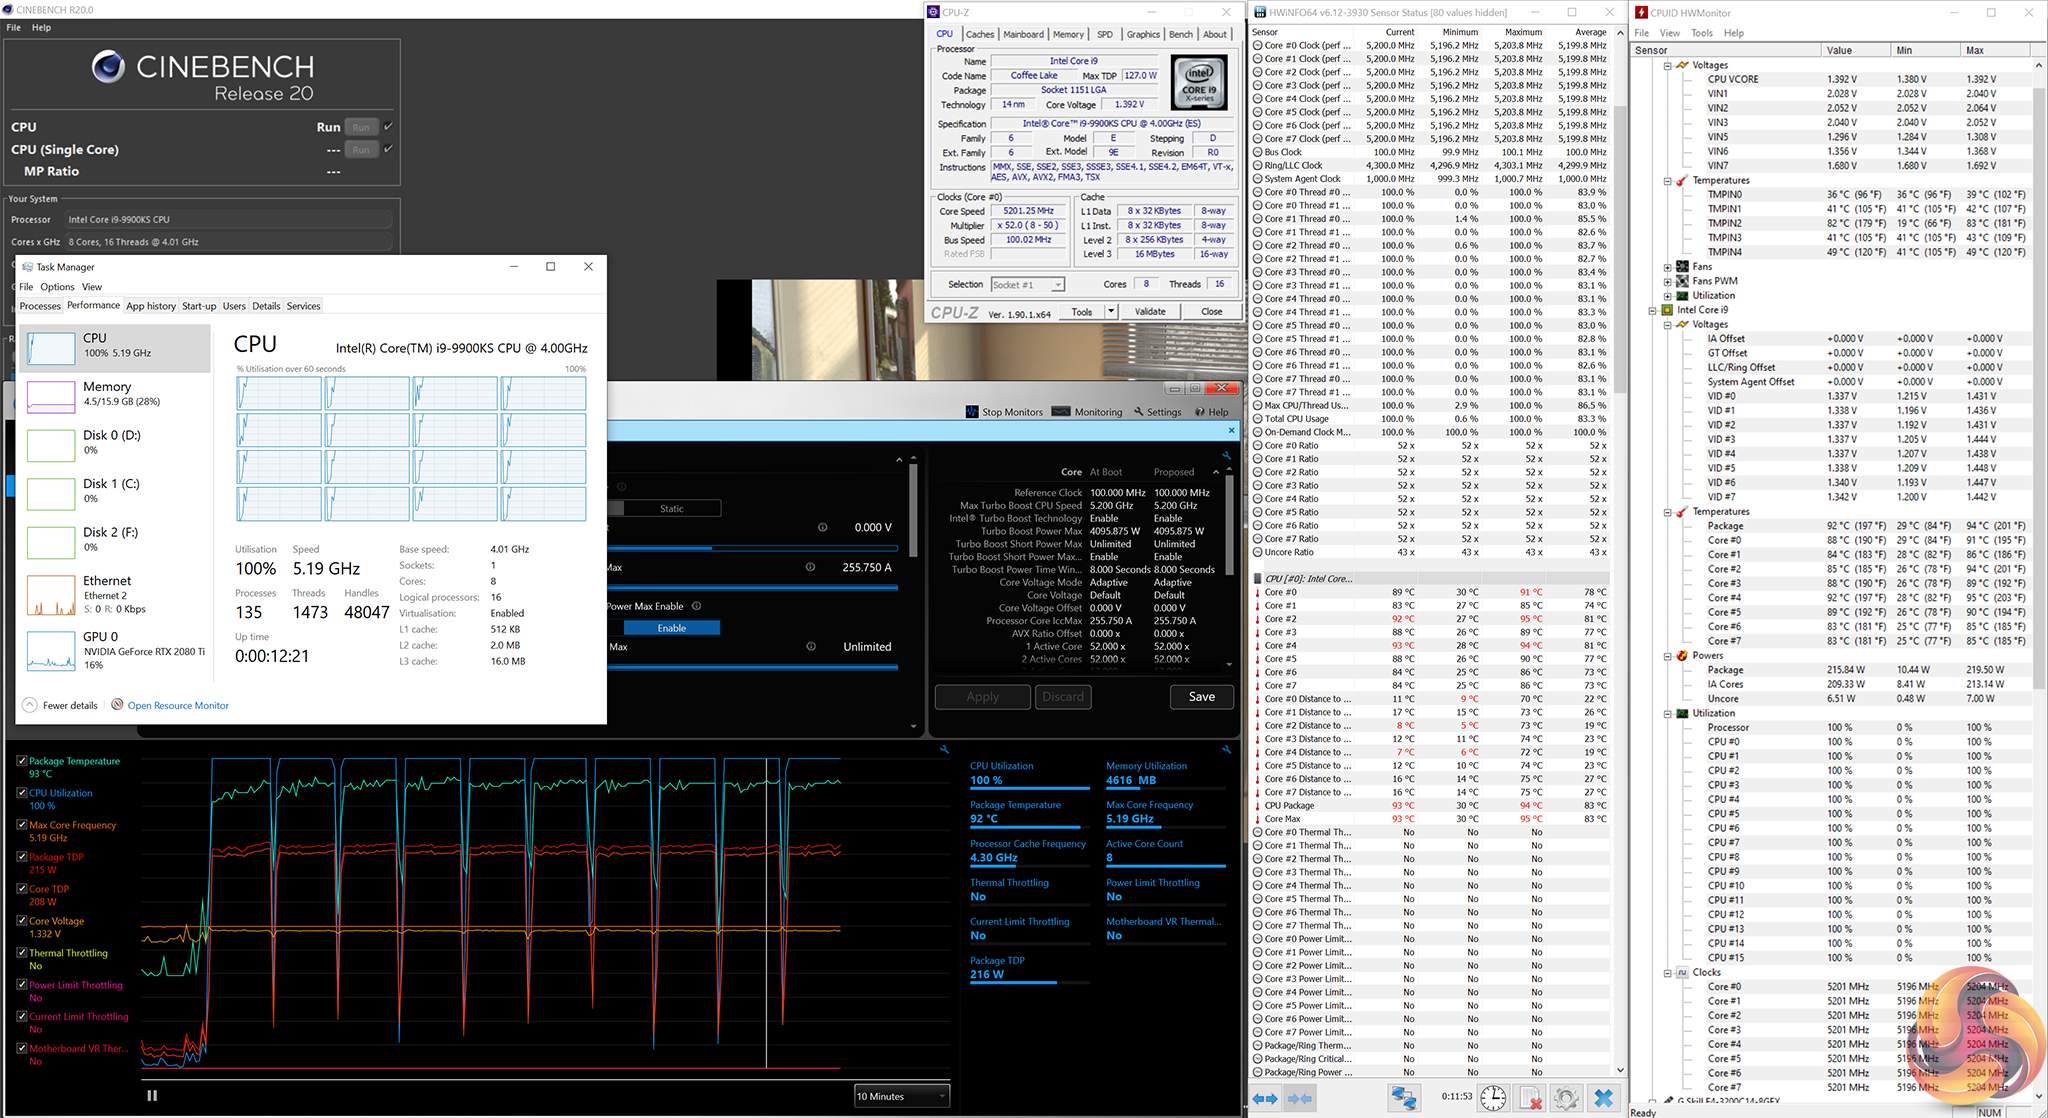2048x1118 pixels.
Task: Click HWiNFO reset clock icon
Action: click(x=1492, y=1098)
